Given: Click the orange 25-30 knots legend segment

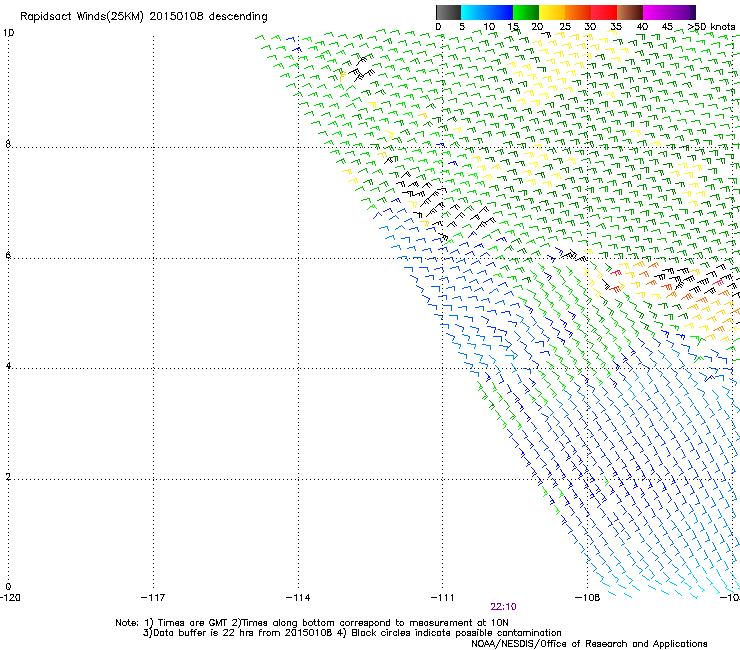Looking at the screenshot, I should [x=578, y=12].
